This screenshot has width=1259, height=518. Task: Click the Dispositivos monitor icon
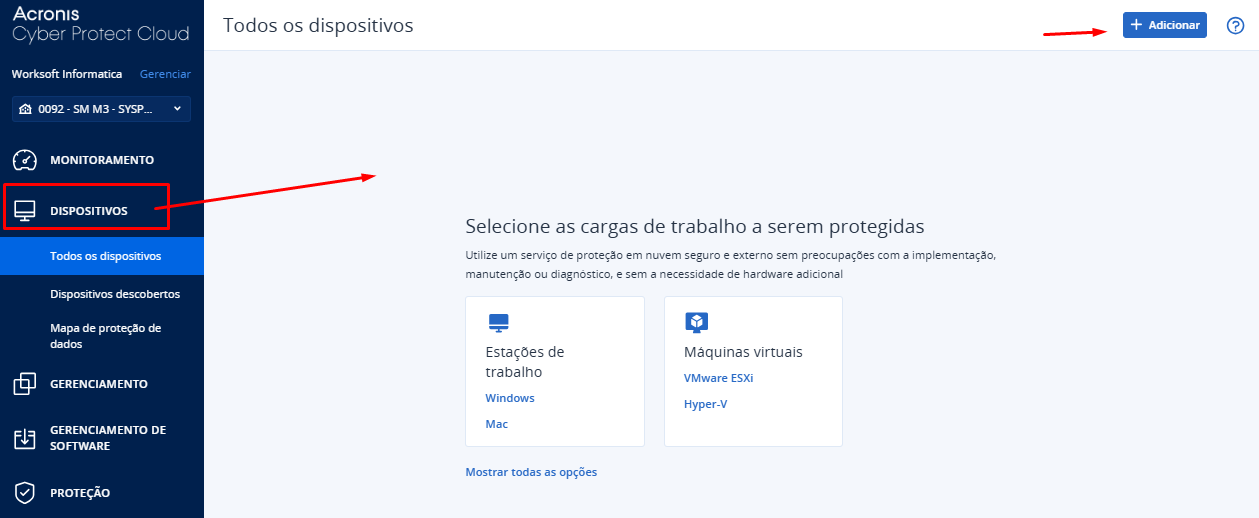pyautogui.click(x=25, y=211)
